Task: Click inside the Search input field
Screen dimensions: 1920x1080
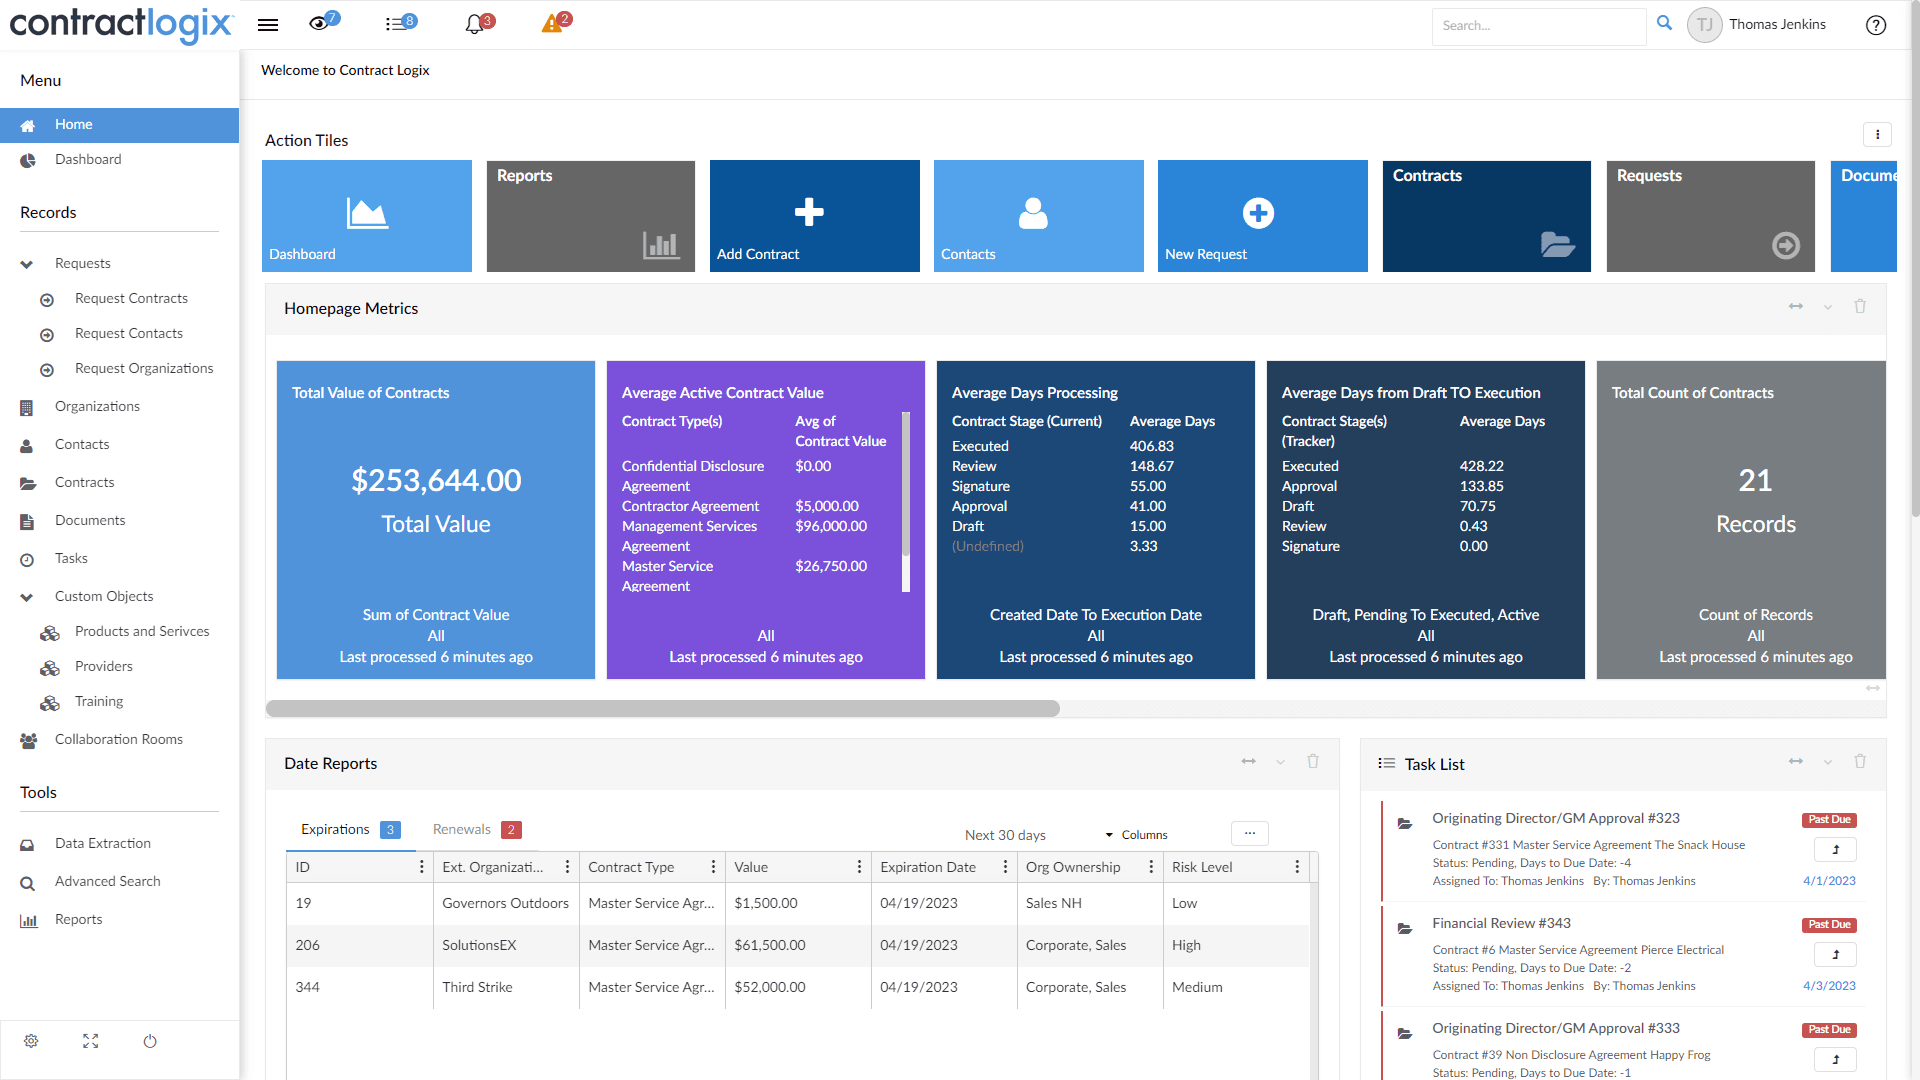Action: click(1539, 25)
